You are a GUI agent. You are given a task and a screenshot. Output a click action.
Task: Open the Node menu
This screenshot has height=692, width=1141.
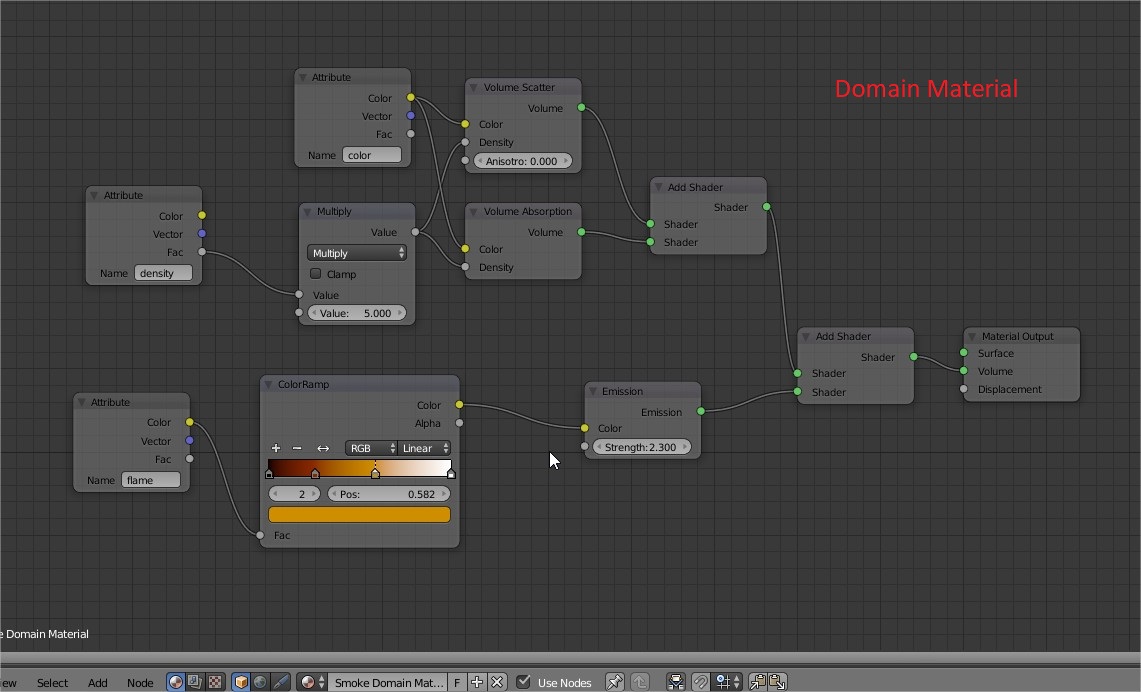click(x=140, y=683)
